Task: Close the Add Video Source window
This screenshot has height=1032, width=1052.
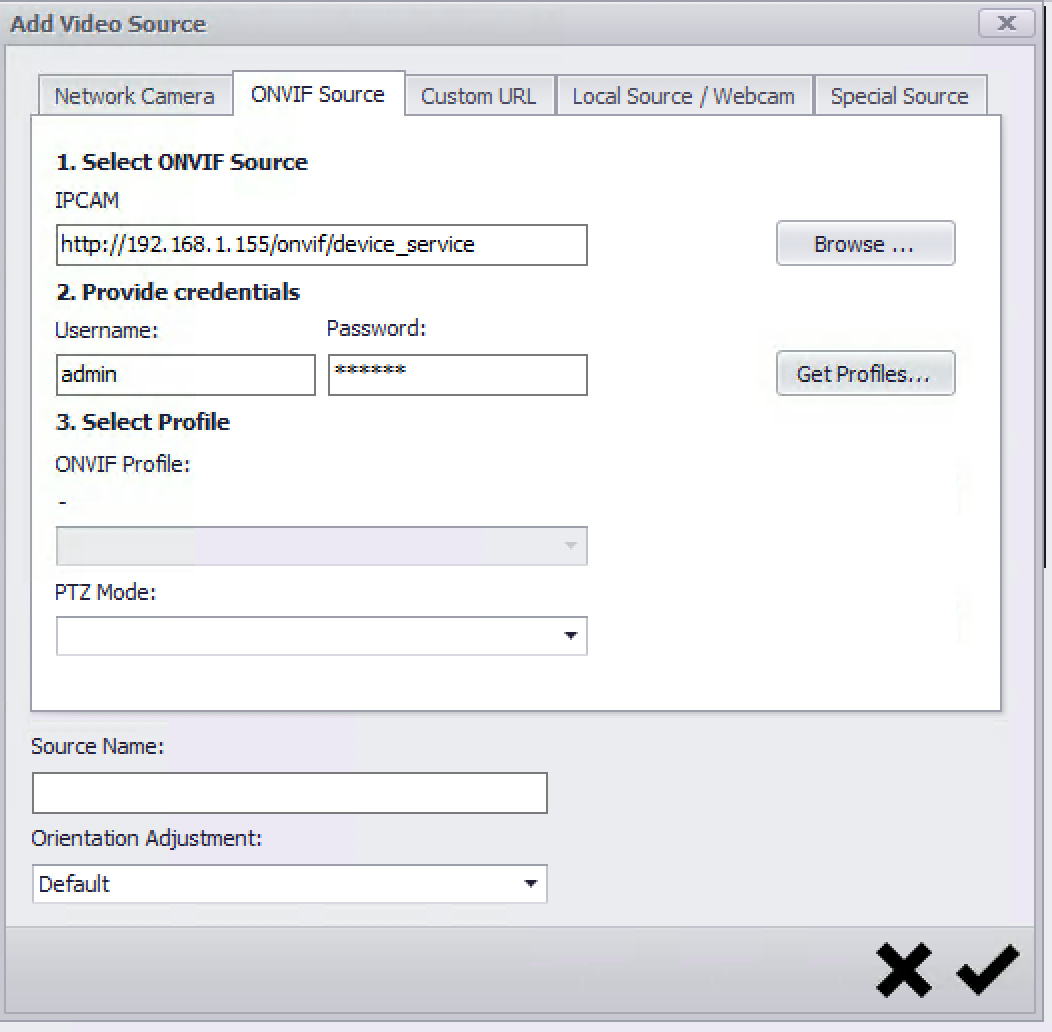Action: 1006,23
